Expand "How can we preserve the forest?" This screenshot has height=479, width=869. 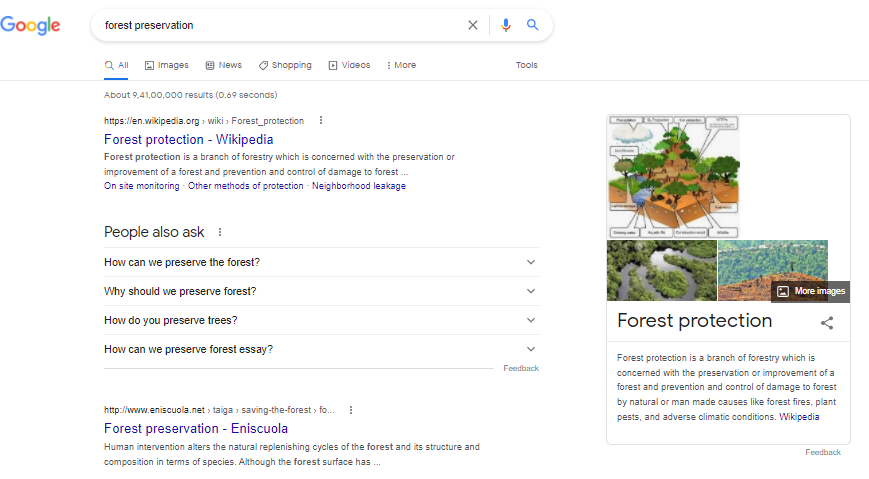coord(531,263)
